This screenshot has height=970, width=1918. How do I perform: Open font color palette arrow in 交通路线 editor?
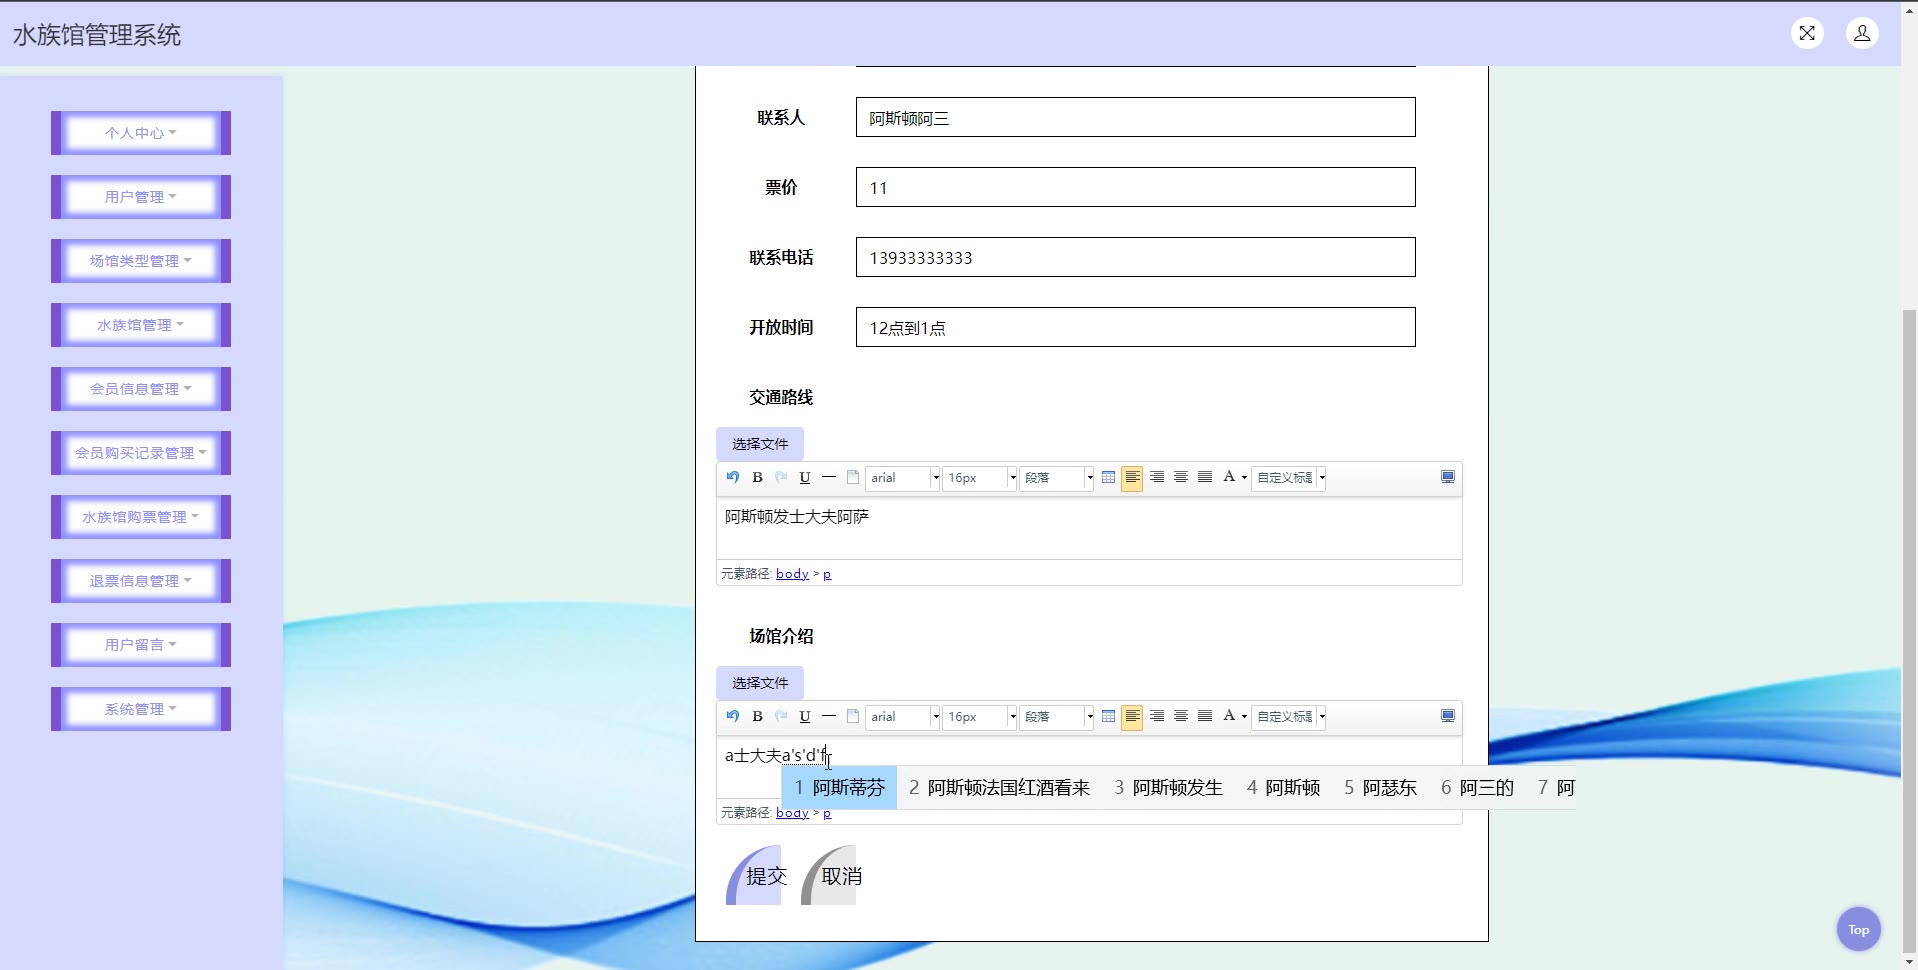coord(1244,478)
